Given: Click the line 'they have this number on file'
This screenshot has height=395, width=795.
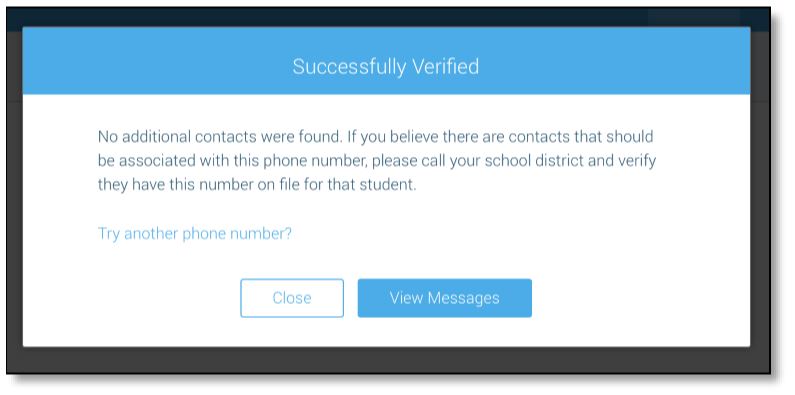Looking at the screenshot, I should point(257,185).
